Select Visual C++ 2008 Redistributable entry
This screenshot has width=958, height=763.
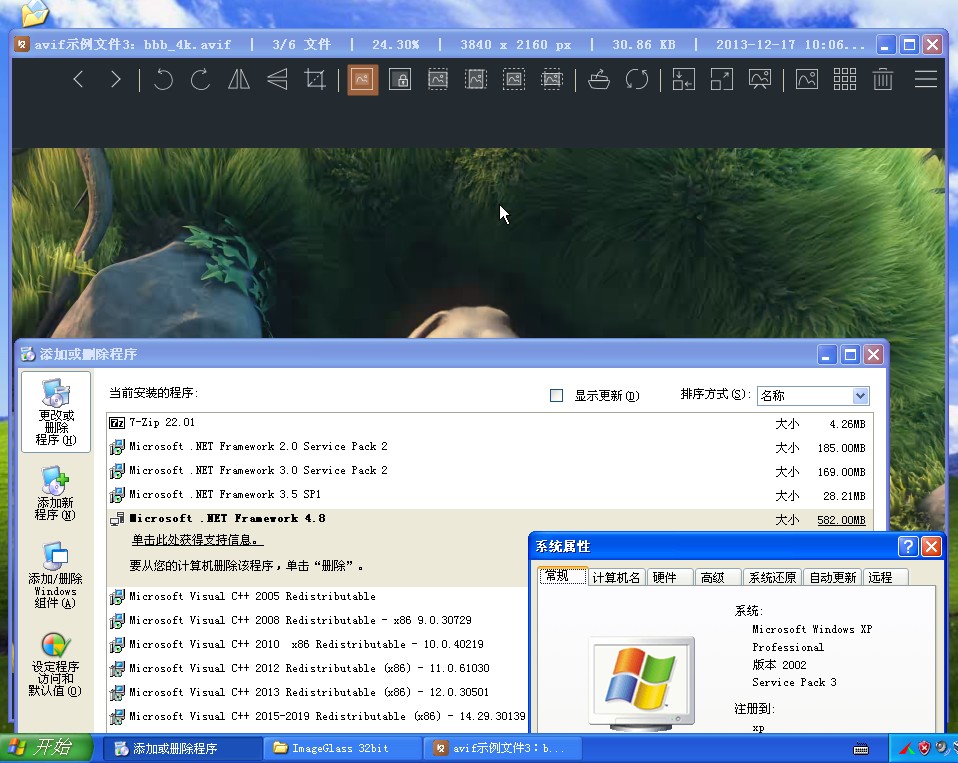pyautogui.click(x=318, y=621)
